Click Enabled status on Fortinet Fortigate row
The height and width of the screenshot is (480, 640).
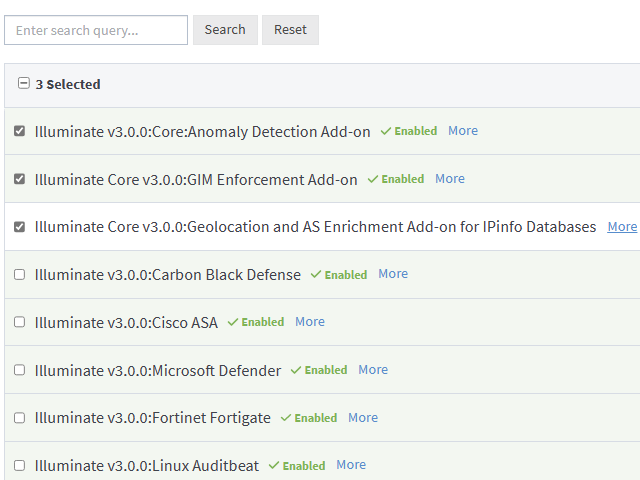(x=309, y=418)
